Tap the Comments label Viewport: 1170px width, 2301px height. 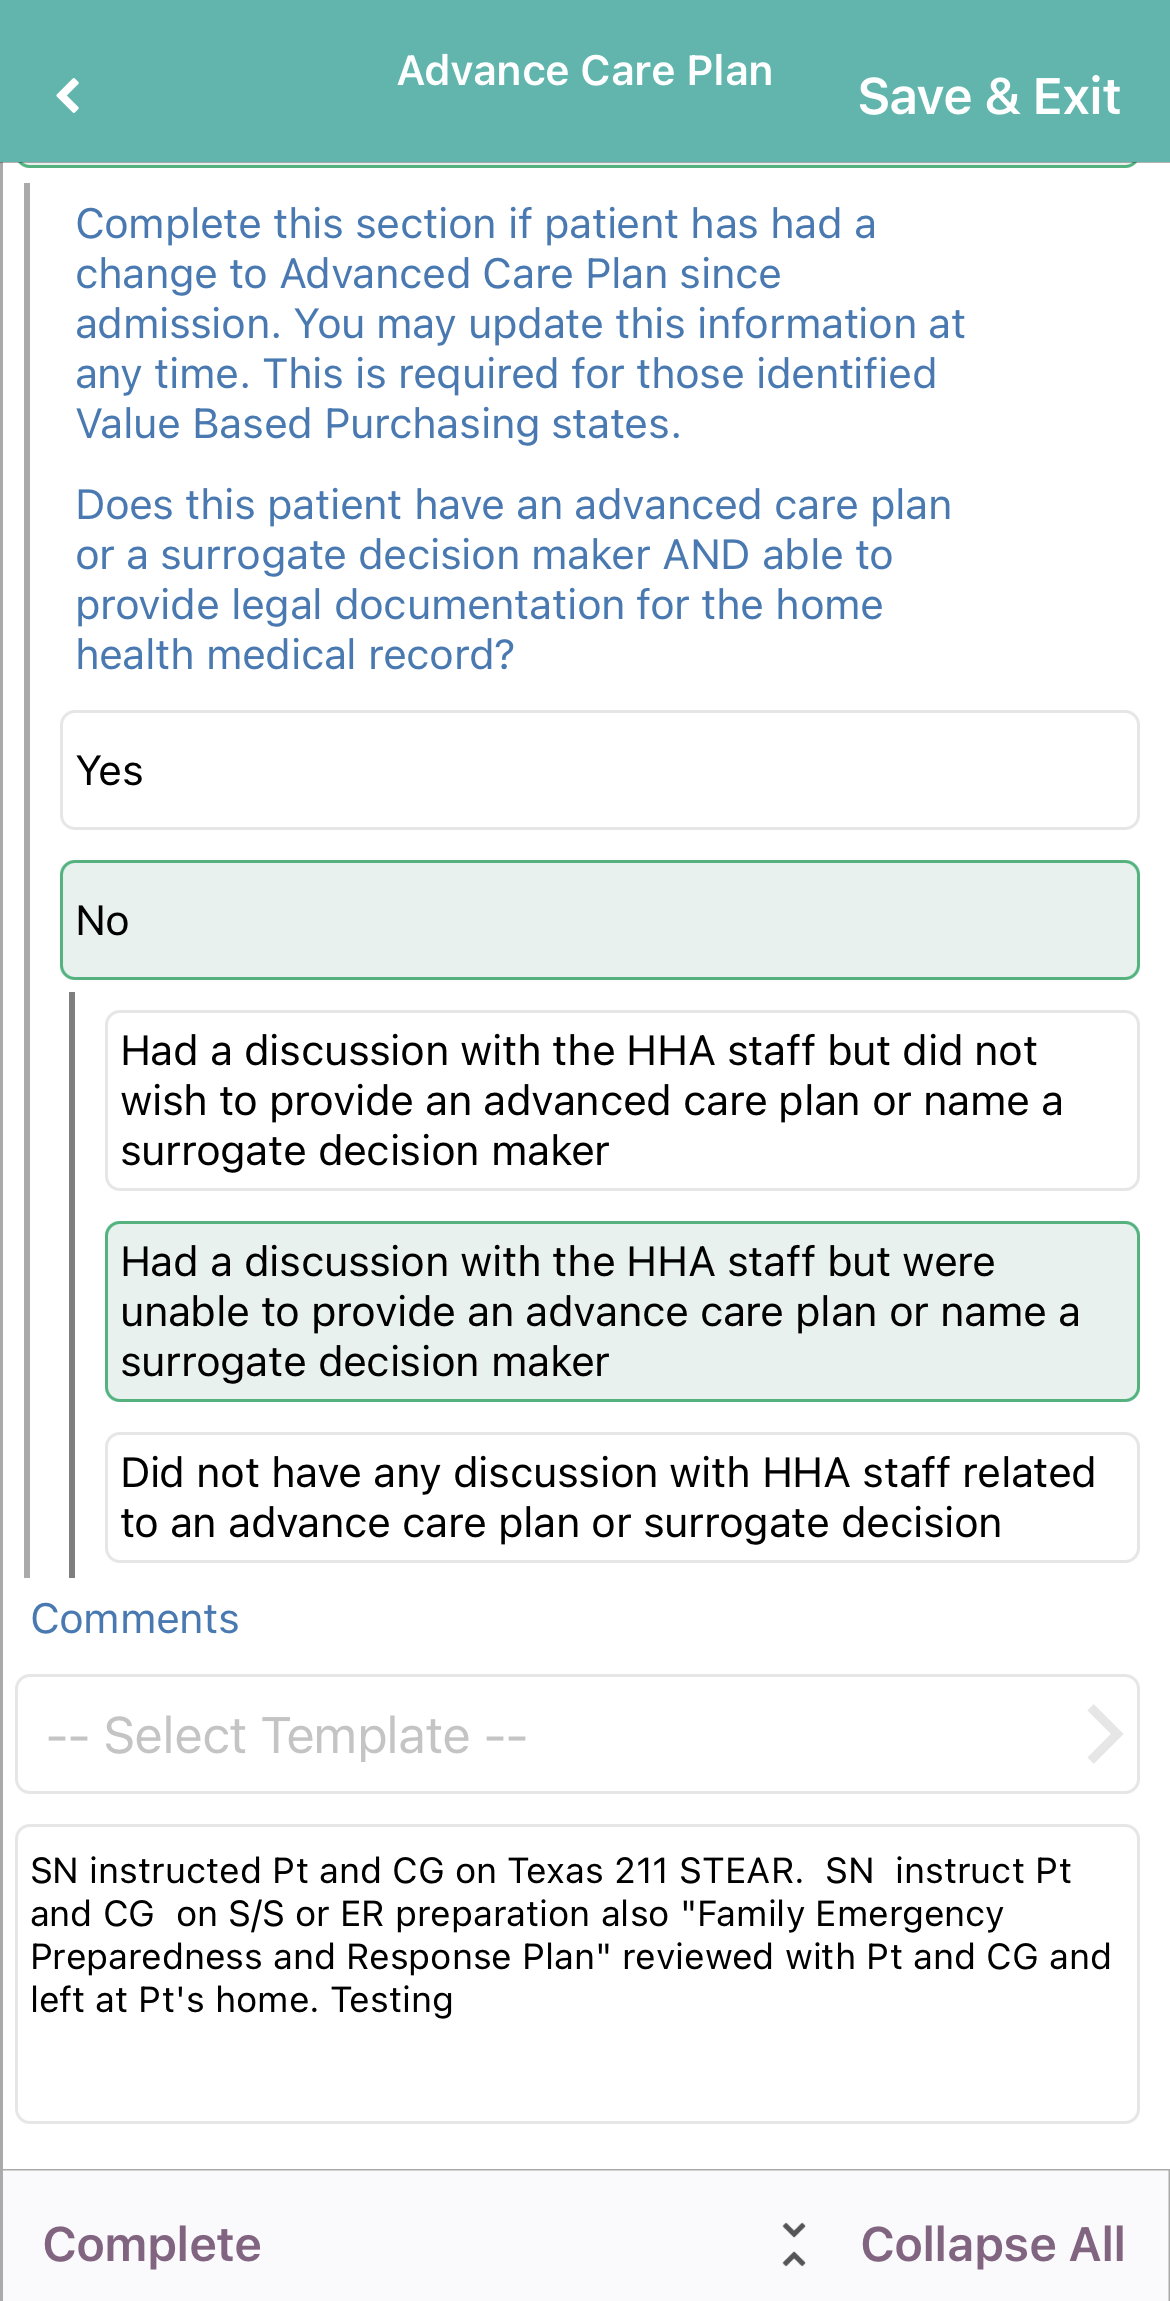click(135, 1618)
